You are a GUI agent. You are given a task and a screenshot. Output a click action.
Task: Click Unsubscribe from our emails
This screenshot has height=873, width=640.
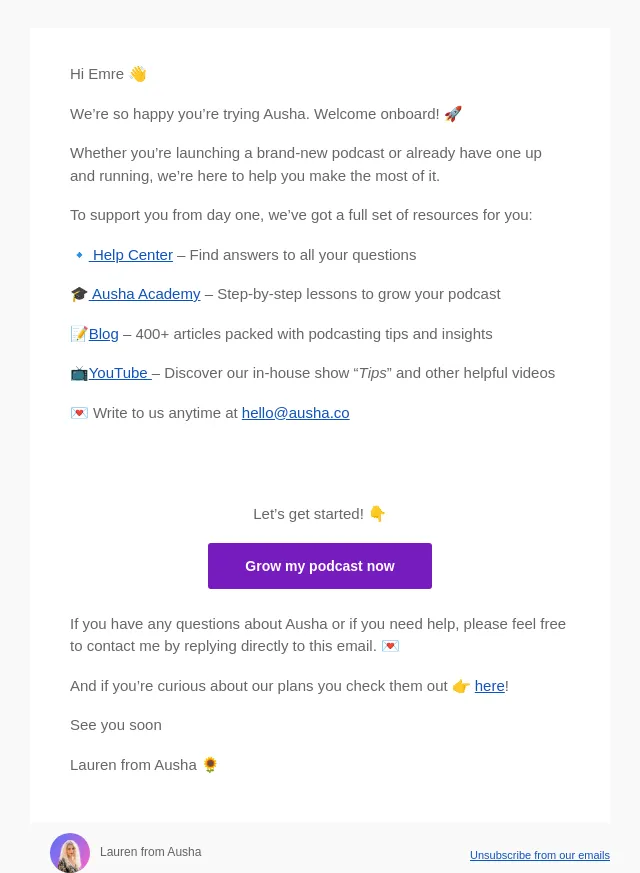click(540, 855)
